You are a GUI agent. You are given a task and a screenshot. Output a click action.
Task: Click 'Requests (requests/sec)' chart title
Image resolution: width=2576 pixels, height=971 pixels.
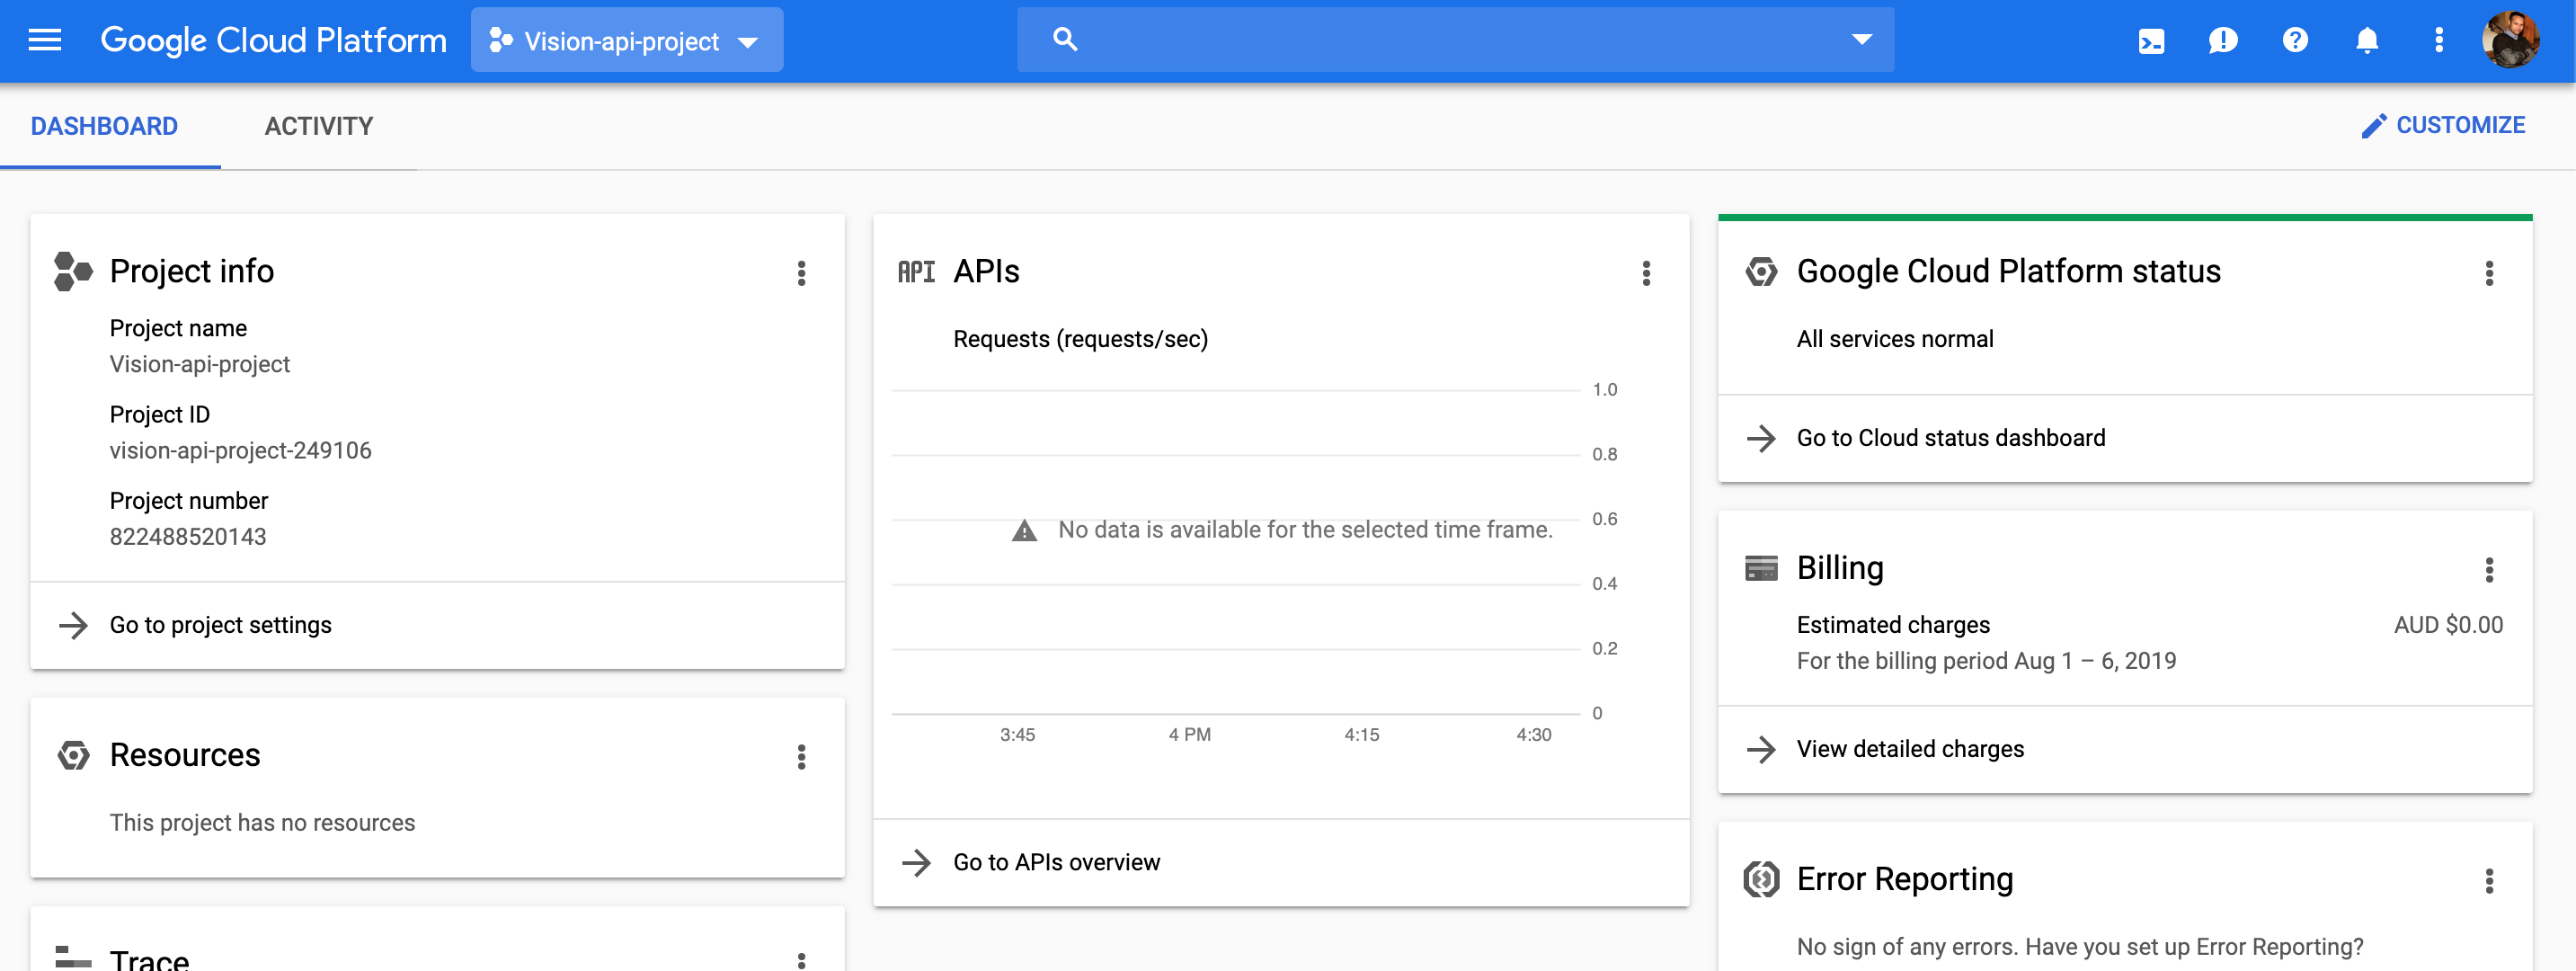pyautogui.click(x=1080, y=339)
